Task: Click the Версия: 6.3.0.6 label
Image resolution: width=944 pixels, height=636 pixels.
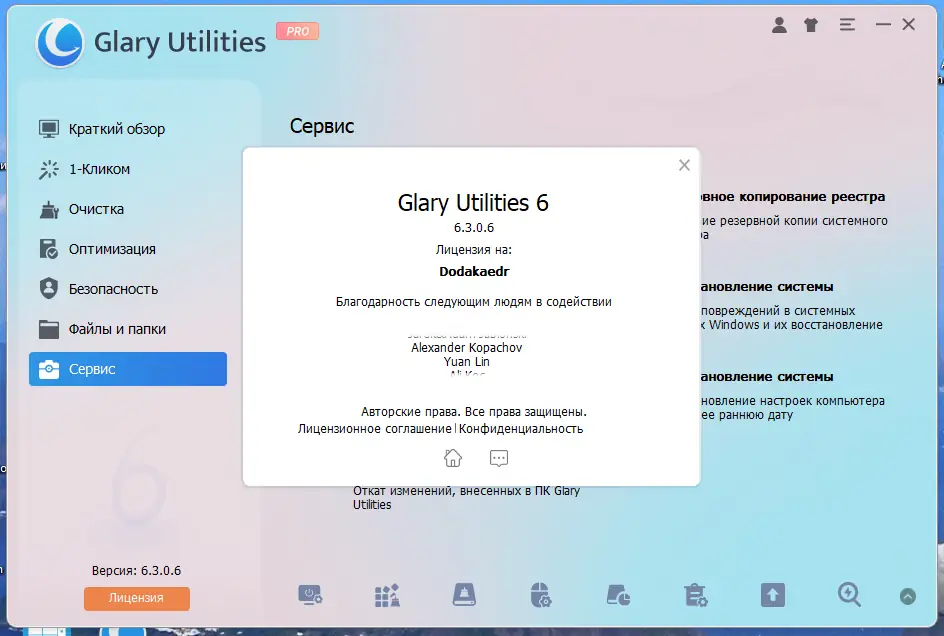Action: (136, 571)
